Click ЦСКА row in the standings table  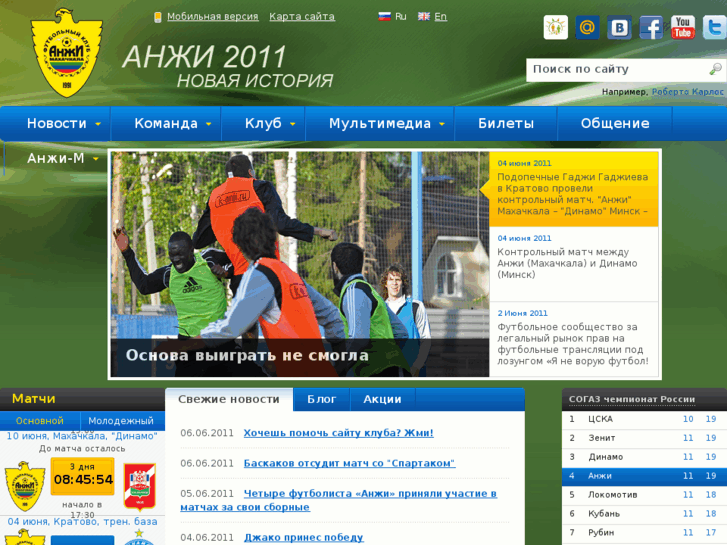(x=644, y=419)
